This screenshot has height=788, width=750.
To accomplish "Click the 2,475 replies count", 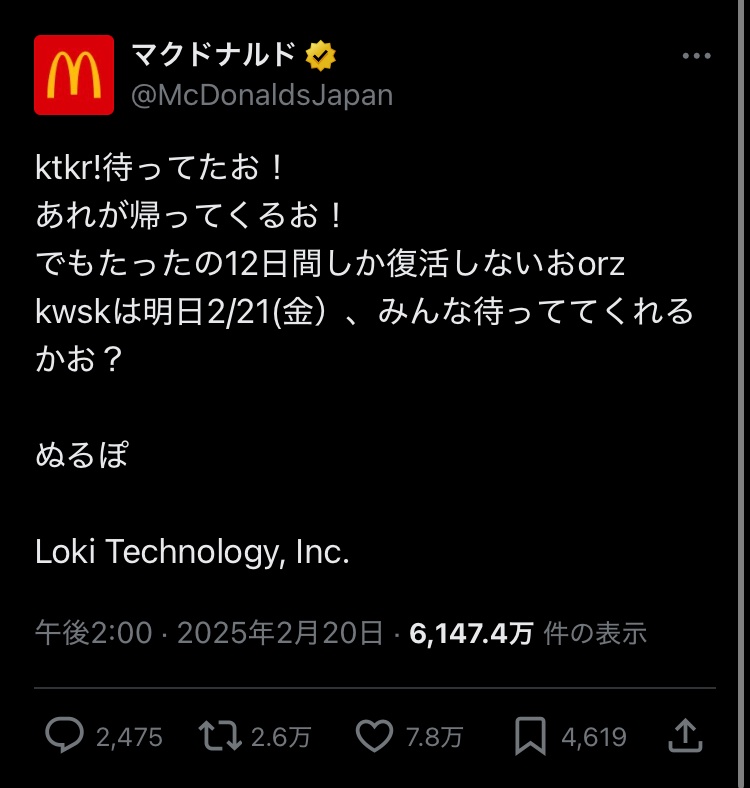I will (x=129, y=737).
